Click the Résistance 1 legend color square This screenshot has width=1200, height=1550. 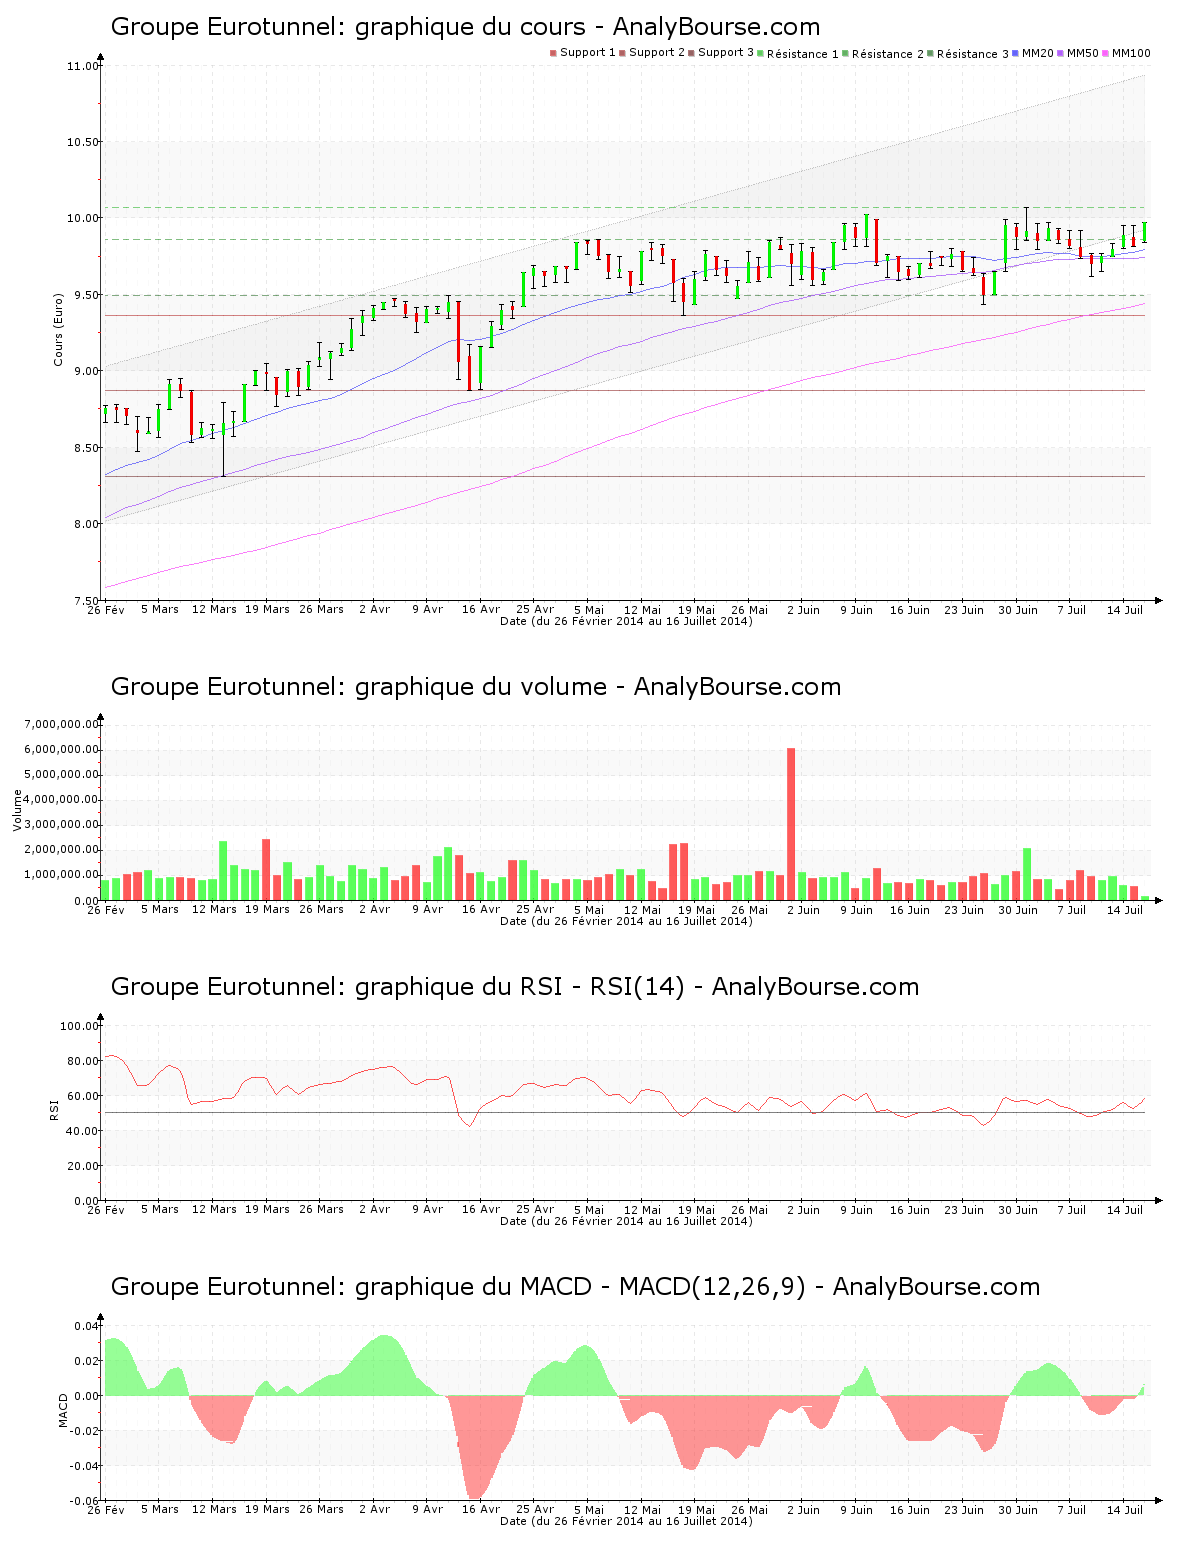point(760,53)
